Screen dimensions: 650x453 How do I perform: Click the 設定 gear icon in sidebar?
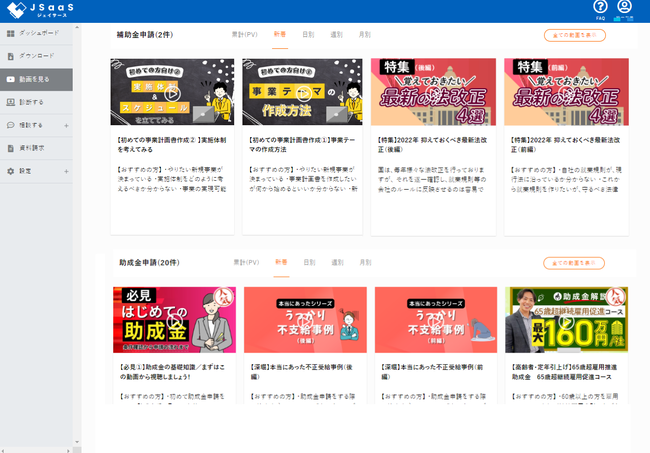(x=10, y=171)
